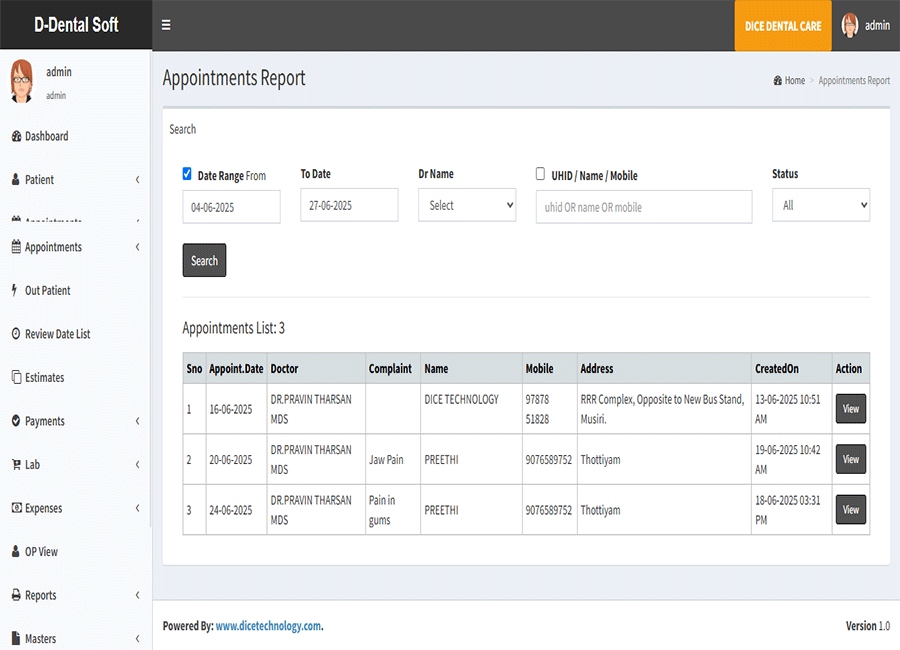The height and width of the screenshot is (650, 900).
Task: Click the Review Date List clock icon
Action: (x=16, y=334)
